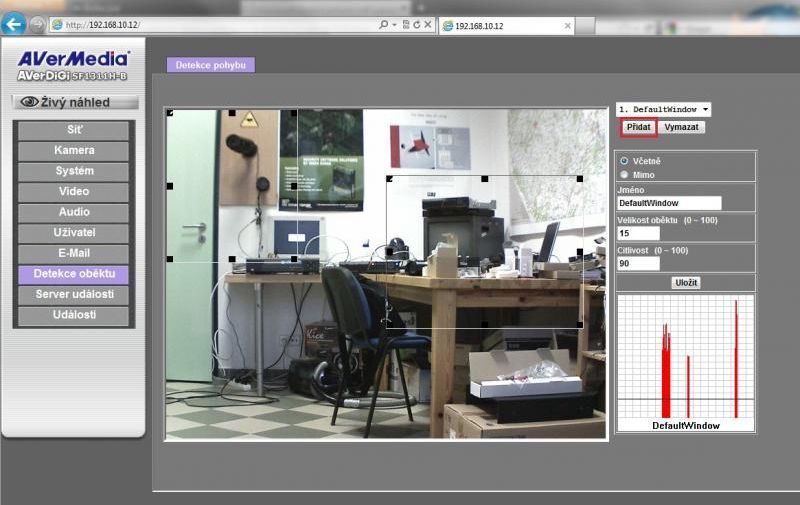Switch to the Detekce pohybu tab

[211, 65]
